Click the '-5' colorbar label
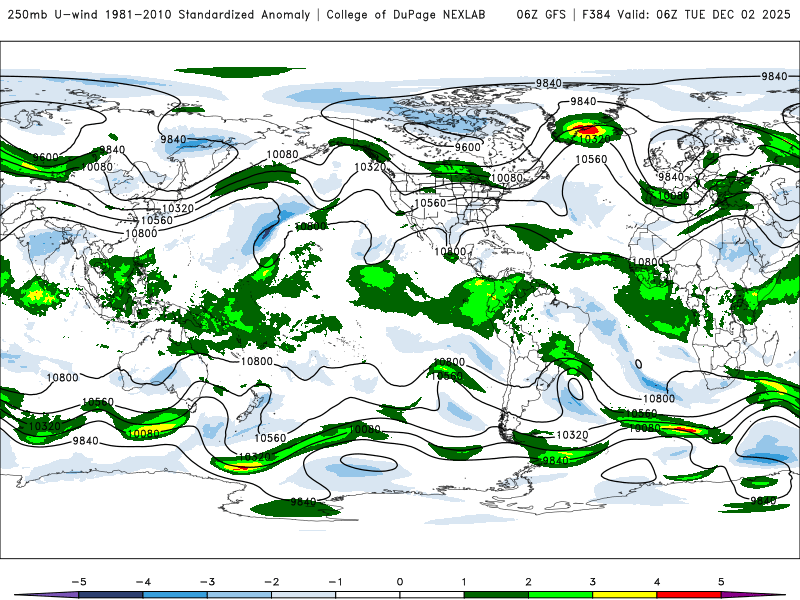Image resolution: width=800 pixels, height=600 pixels. [x=79, y=582]
